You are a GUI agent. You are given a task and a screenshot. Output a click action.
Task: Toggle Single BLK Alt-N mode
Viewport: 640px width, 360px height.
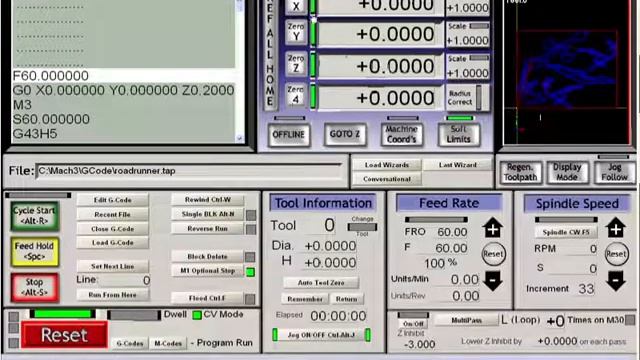(x=208, y=214)
